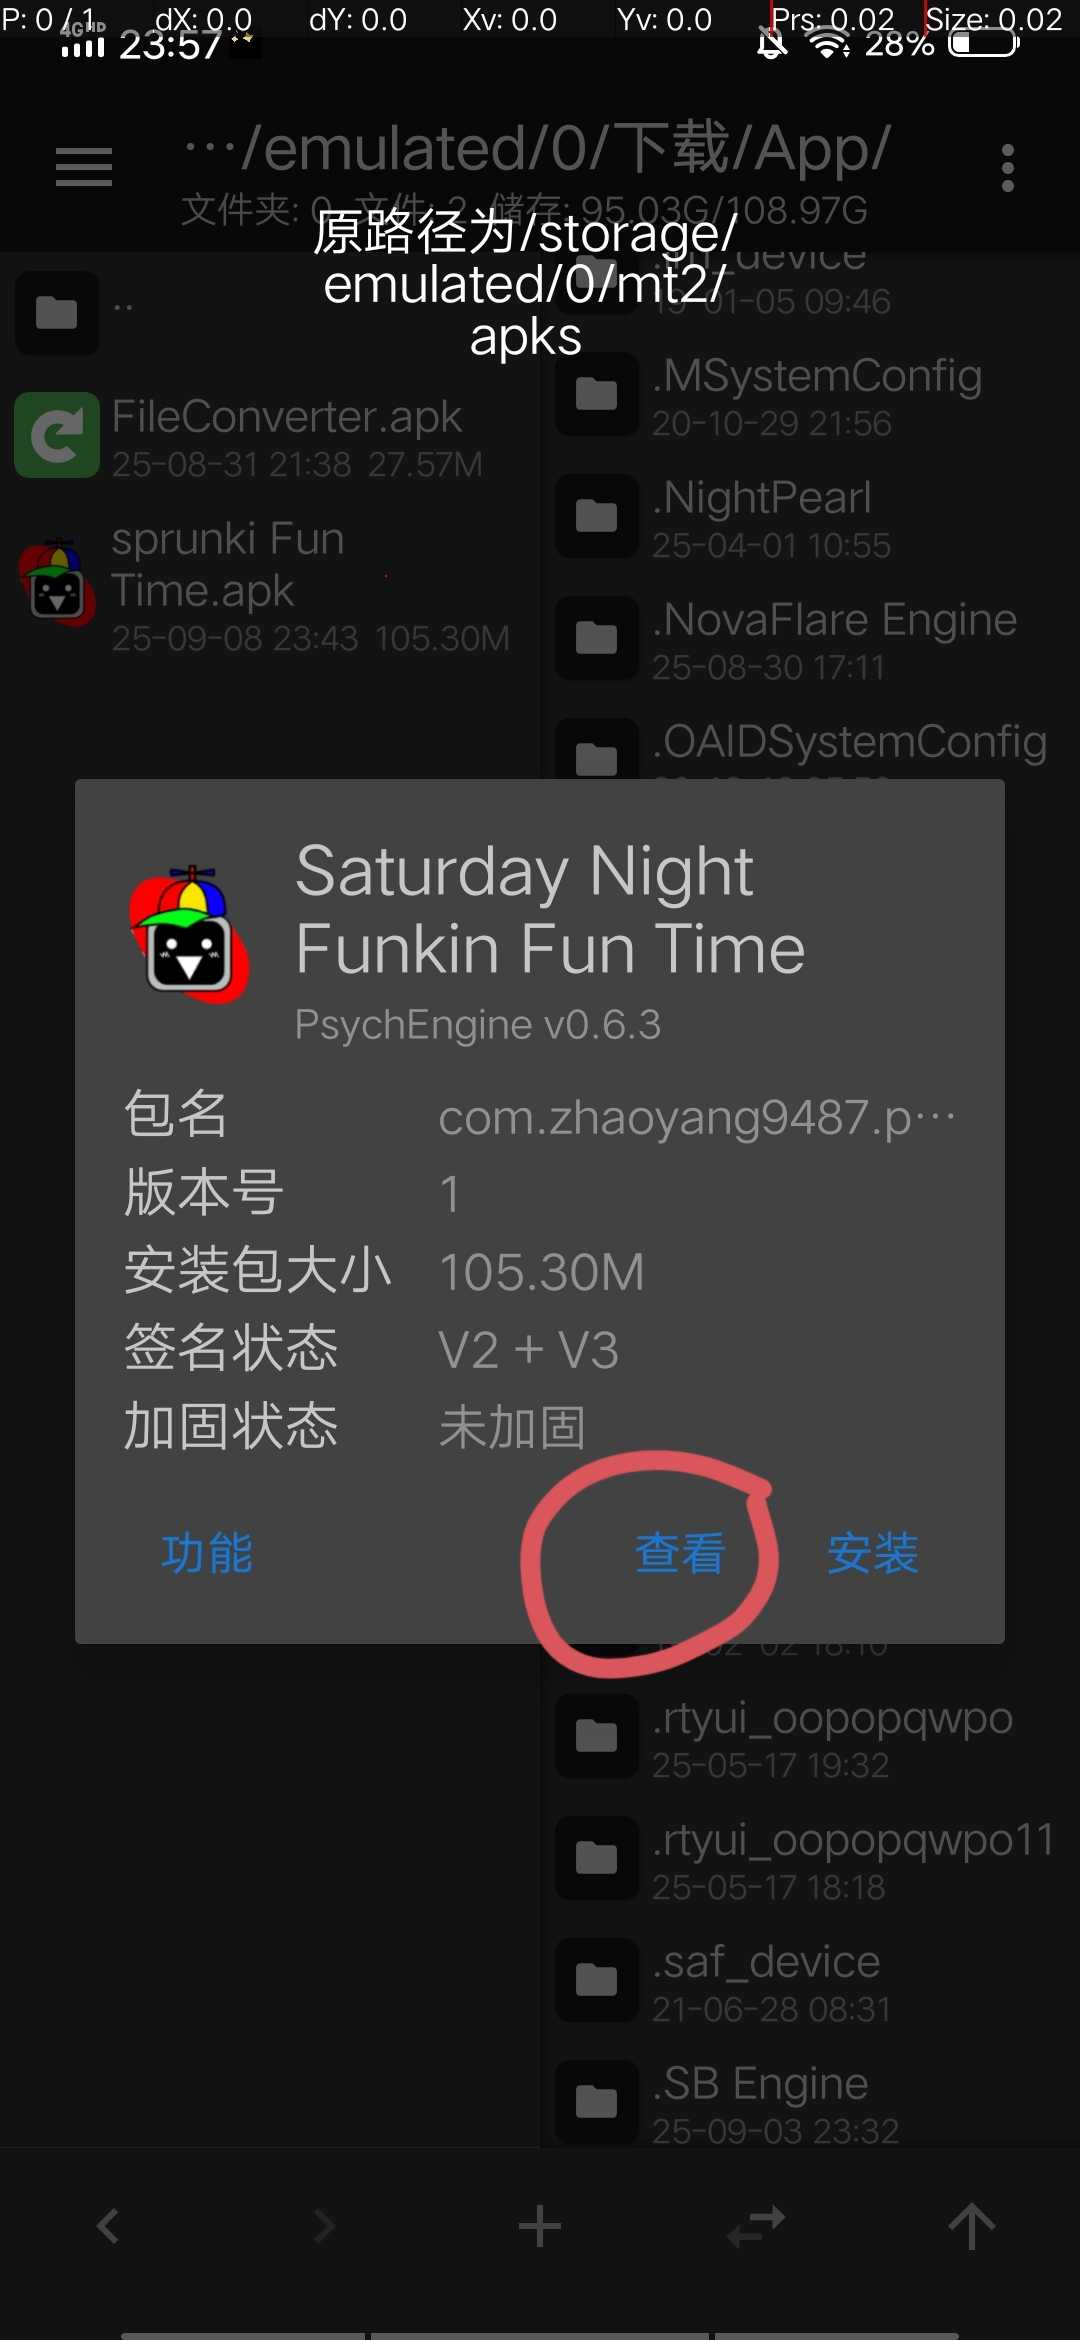This screenshot has height=2340, width=1080.
Task: Click the 查看 button in dialog
Action: tap(680, 1553)
